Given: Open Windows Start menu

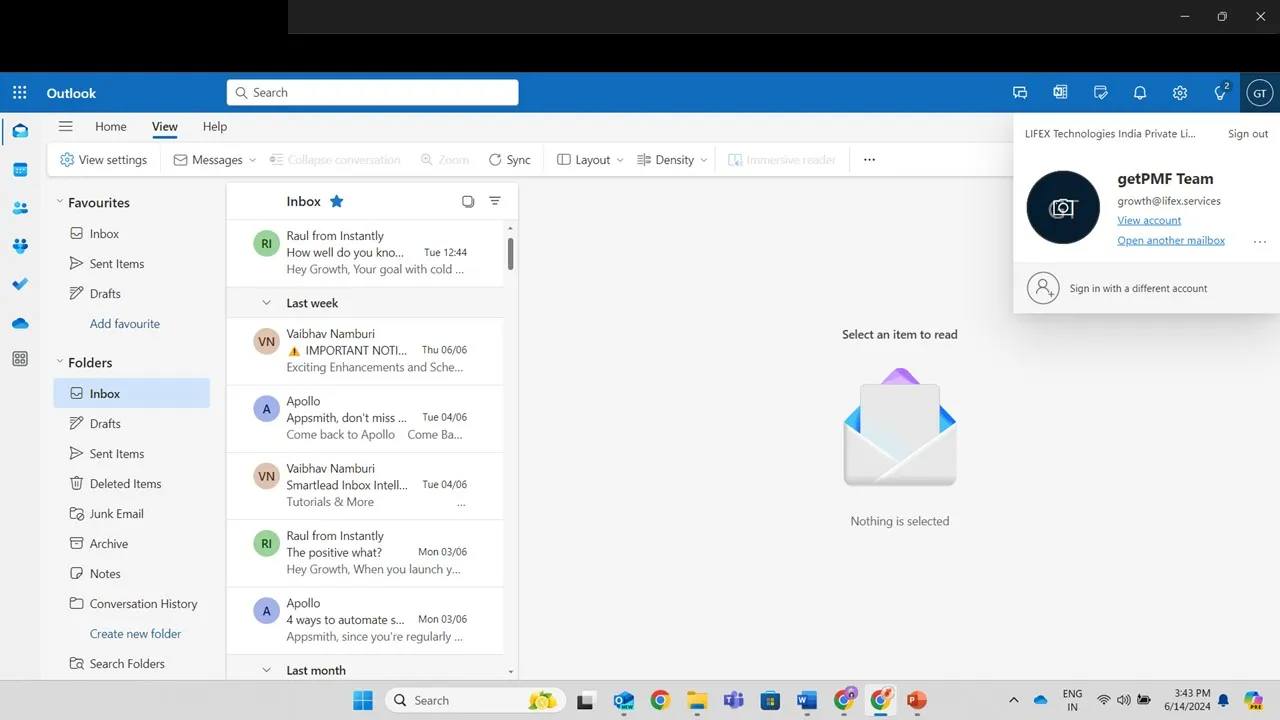Looking at the screenshot, I should point(363,700).
